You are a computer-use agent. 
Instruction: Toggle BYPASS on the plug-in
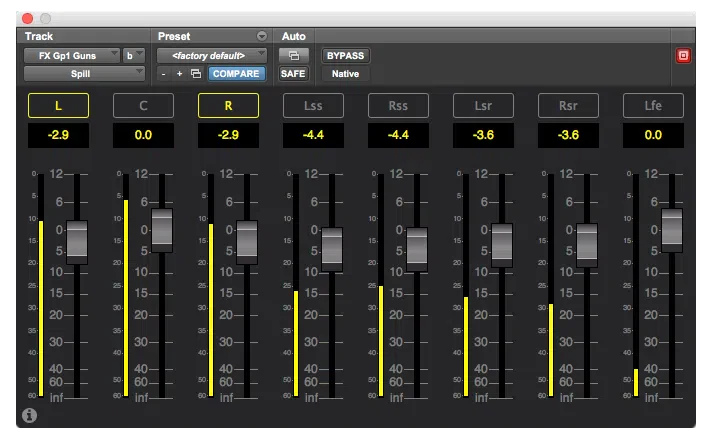click(345, 56)
